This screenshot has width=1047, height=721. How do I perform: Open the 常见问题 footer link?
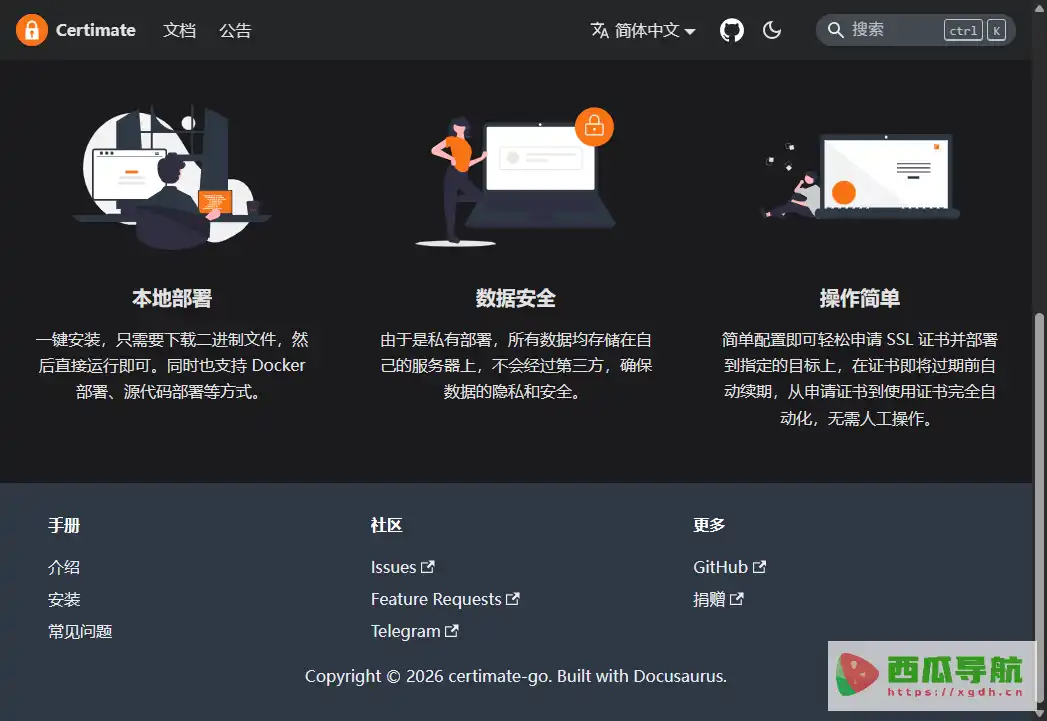coord(80,632)
